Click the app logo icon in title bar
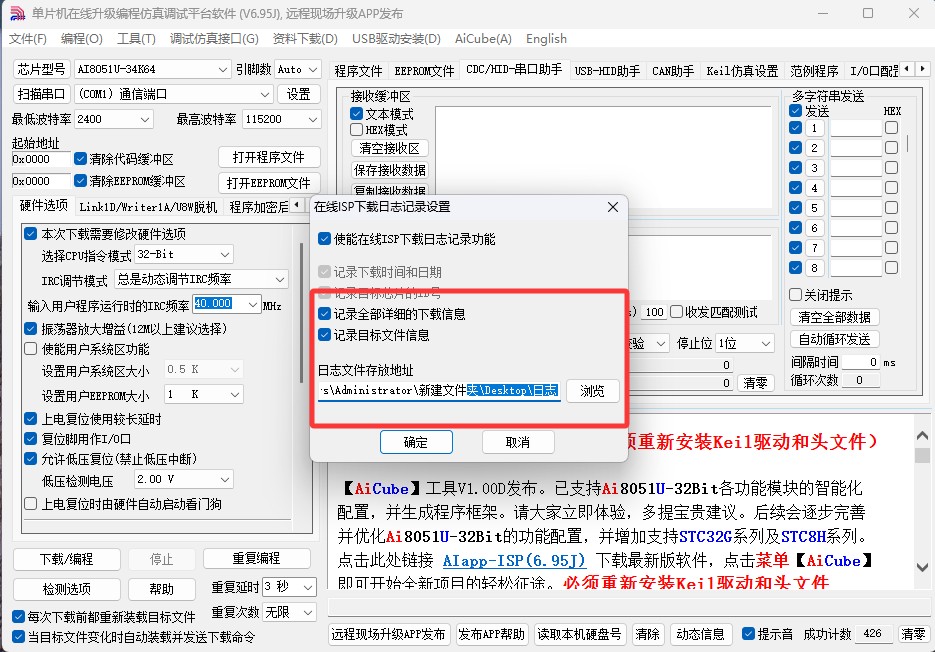The height and width of the screenshot is (652, 935). [x=18, y=13]
